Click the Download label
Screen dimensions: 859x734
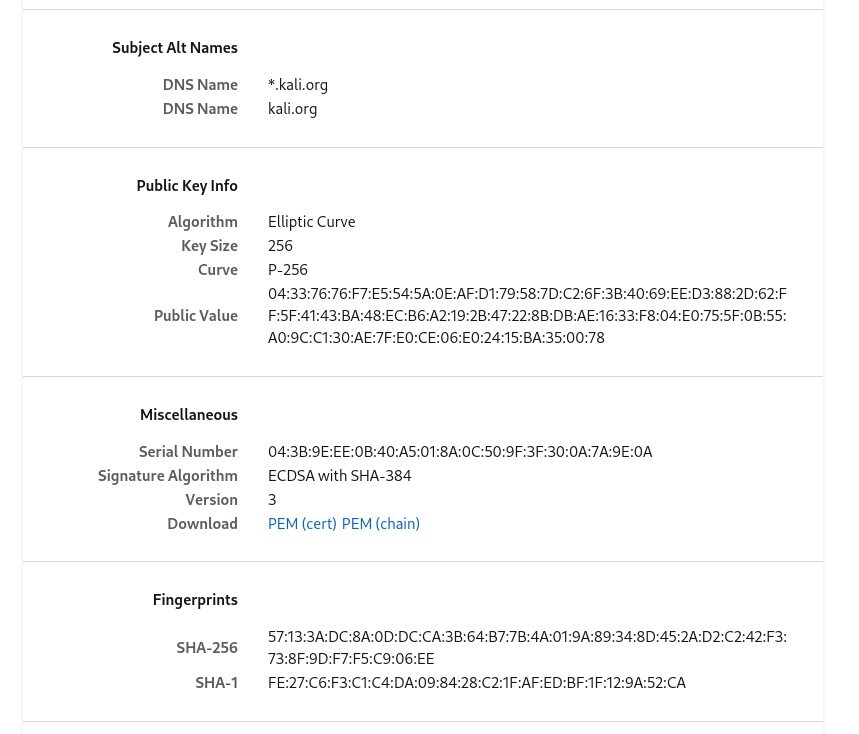202,524
